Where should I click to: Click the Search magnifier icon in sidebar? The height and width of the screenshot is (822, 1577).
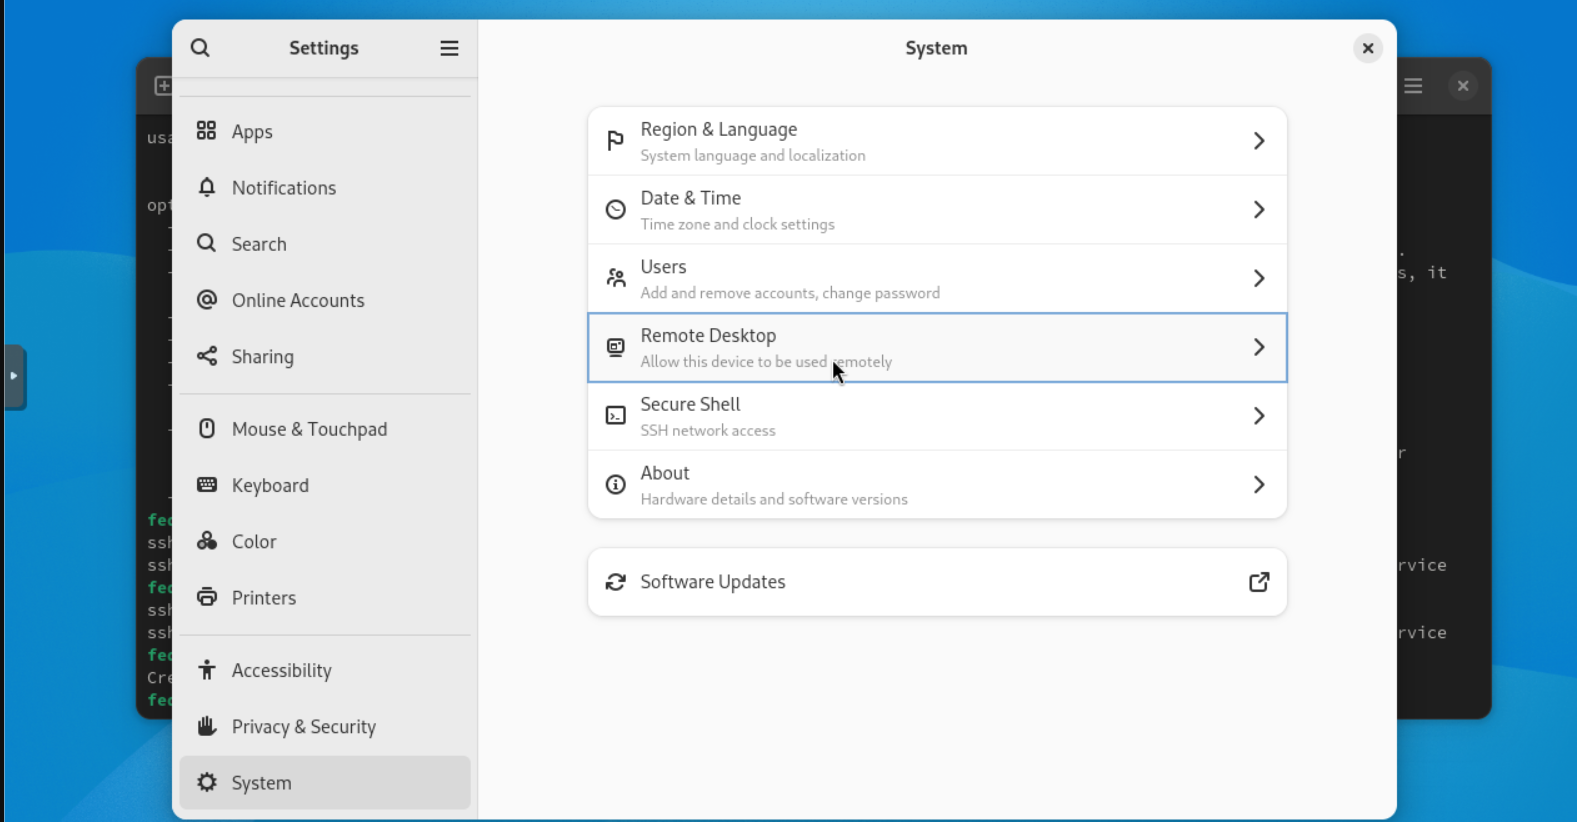206,243
